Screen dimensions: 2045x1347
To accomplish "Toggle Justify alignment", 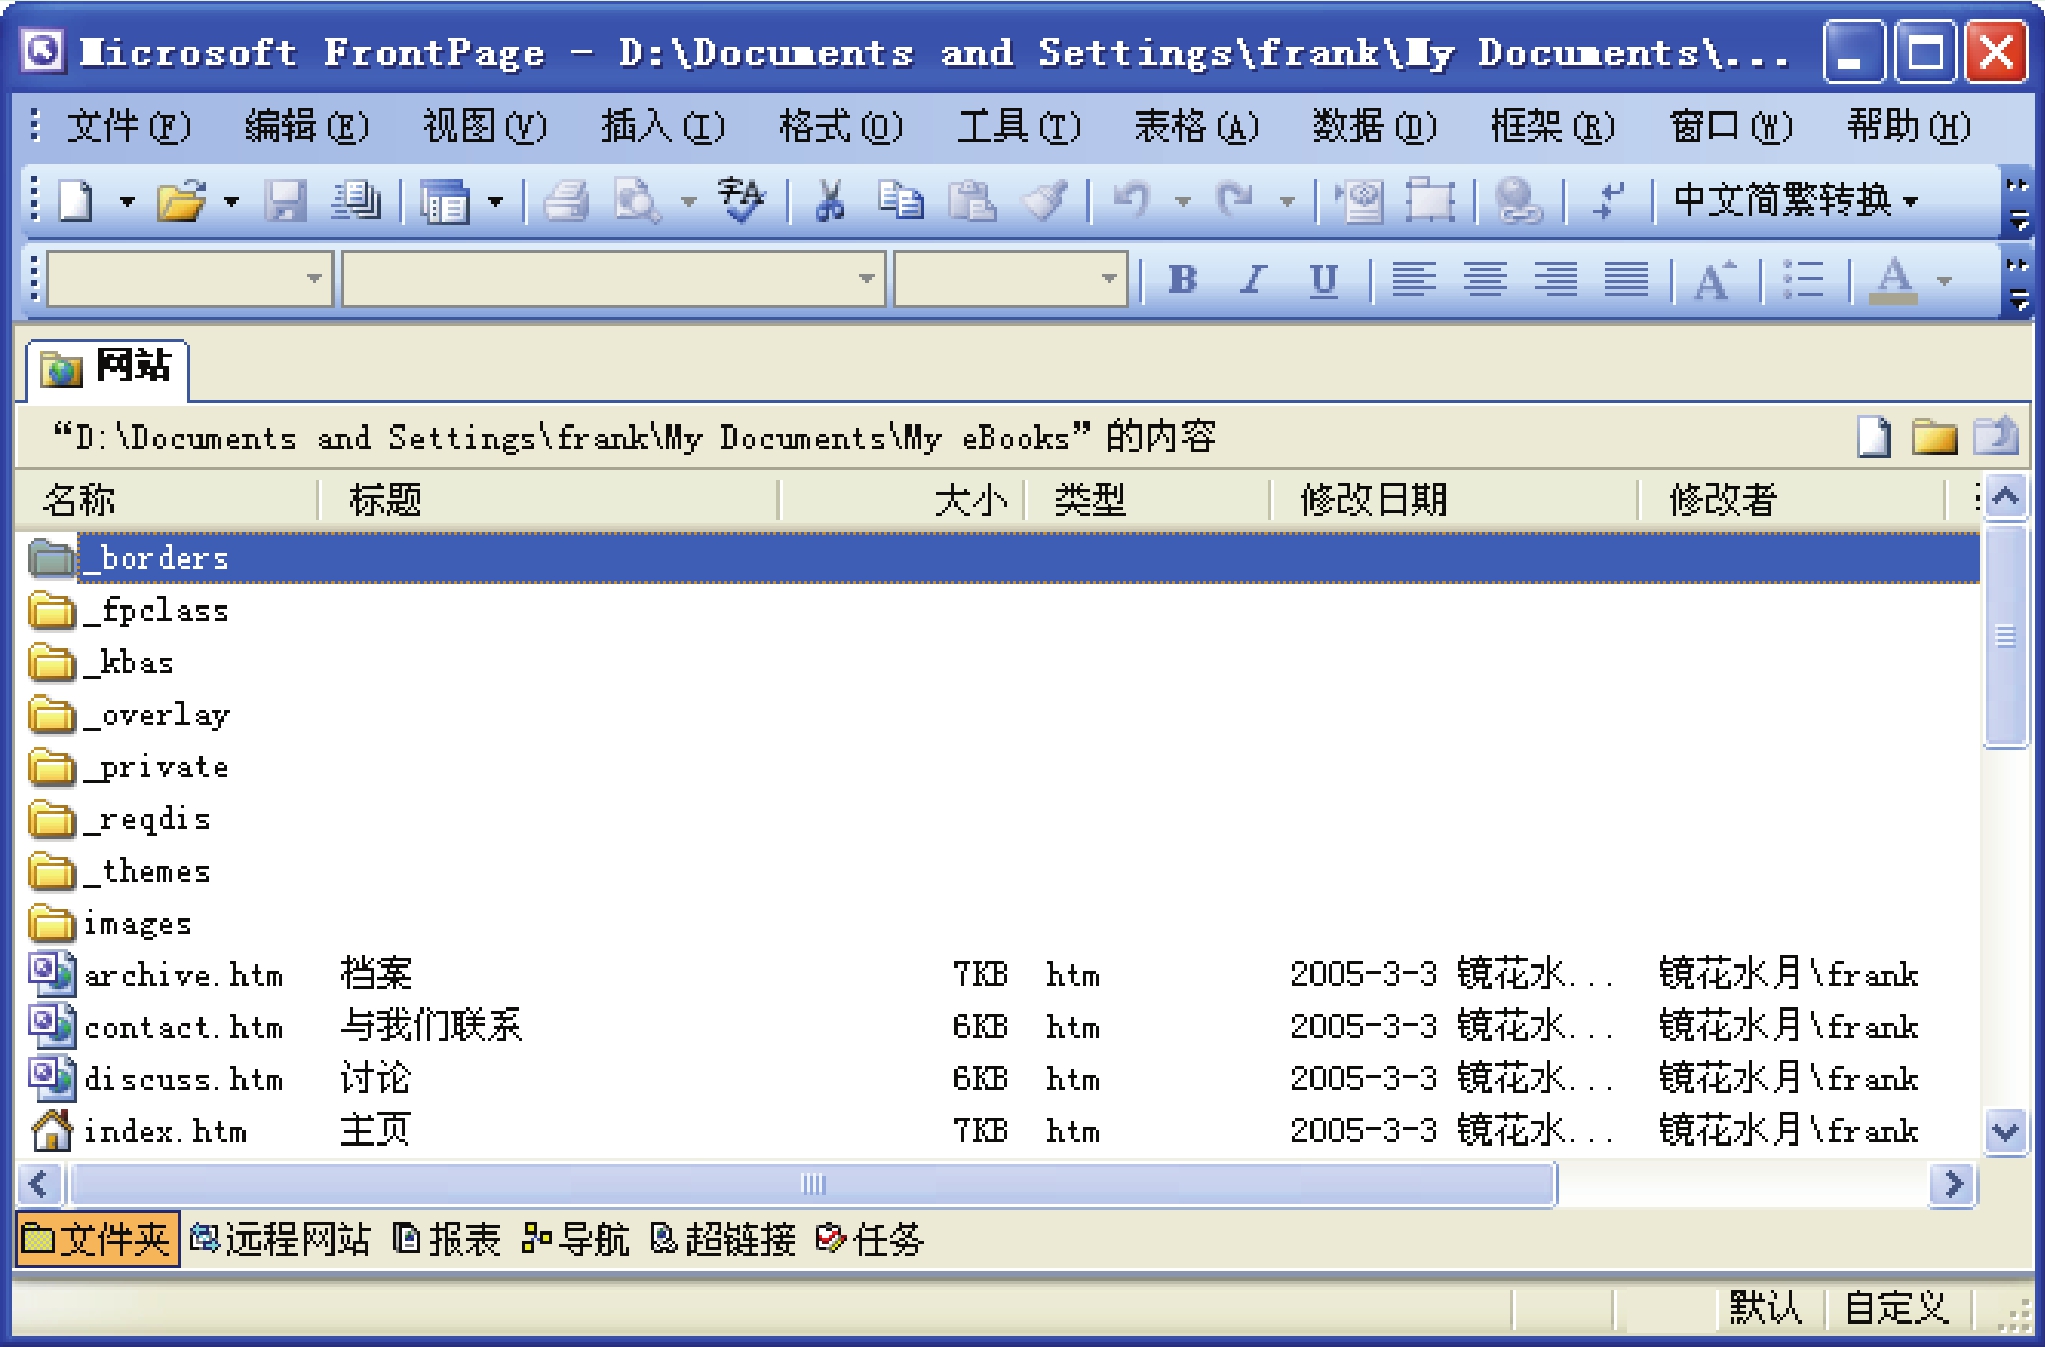I will [x=1626, y=280].
